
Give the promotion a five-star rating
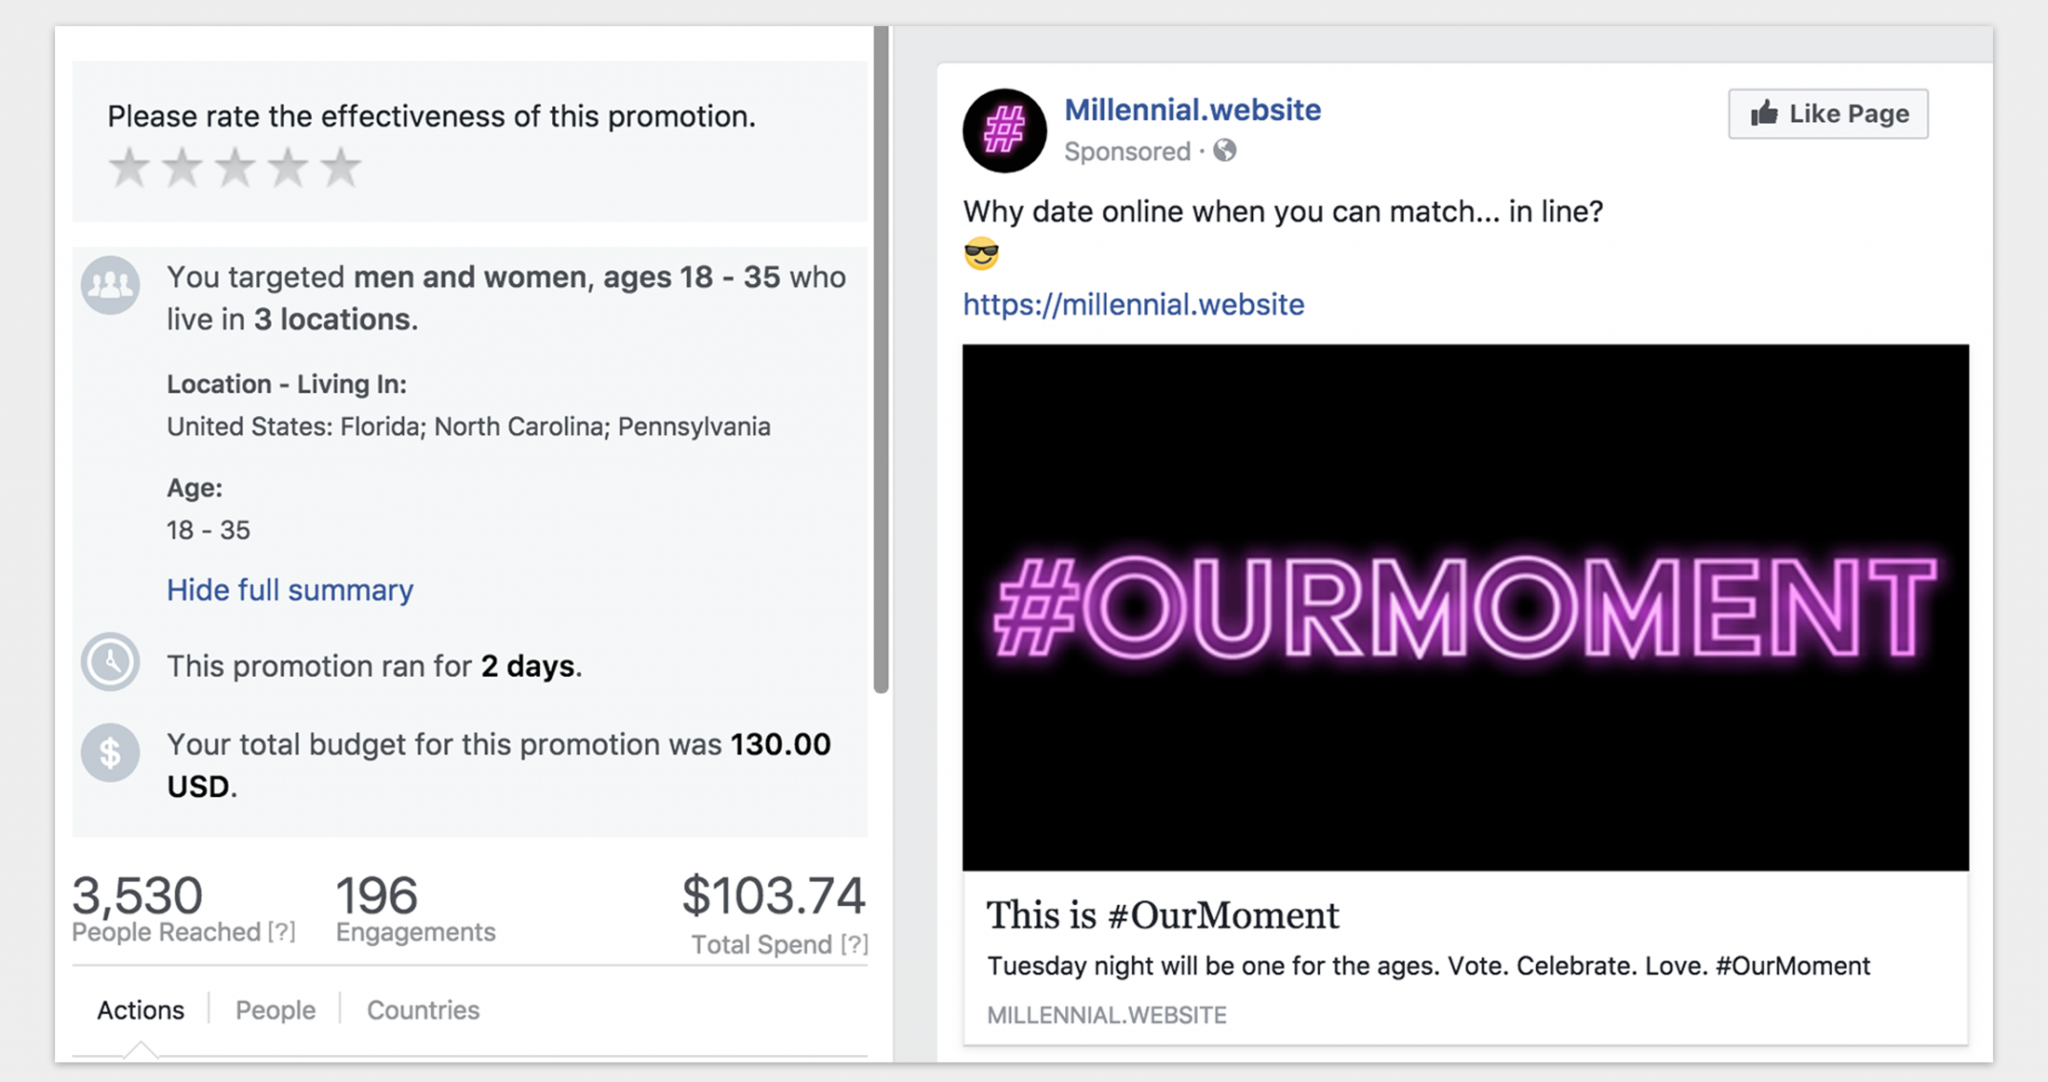click(341, 167)
